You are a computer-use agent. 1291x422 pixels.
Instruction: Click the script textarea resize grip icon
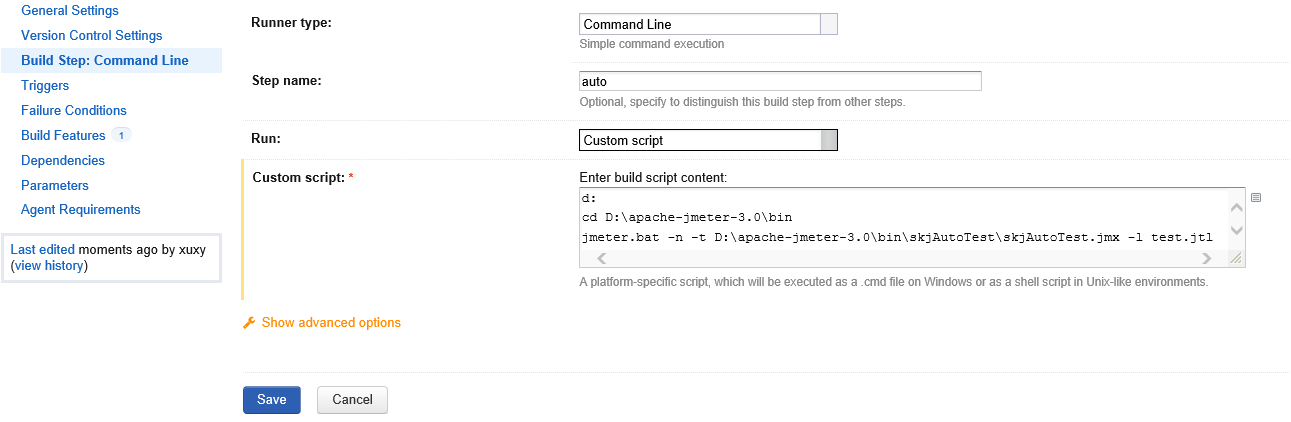[1236, 258]
